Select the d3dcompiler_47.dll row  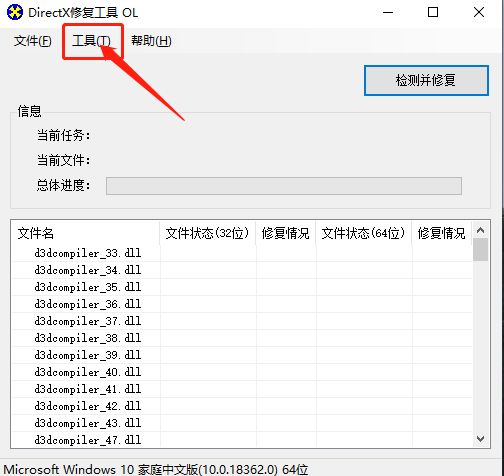pyautogui.click(x=242, y=440)
